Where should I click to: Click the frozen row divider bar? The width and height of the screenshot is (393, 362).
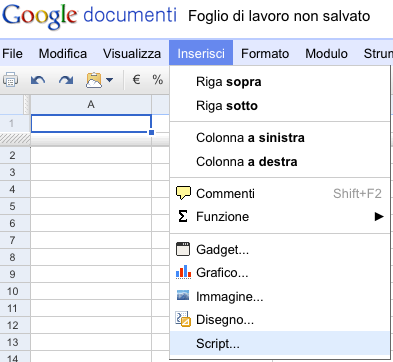coord(15,139)
